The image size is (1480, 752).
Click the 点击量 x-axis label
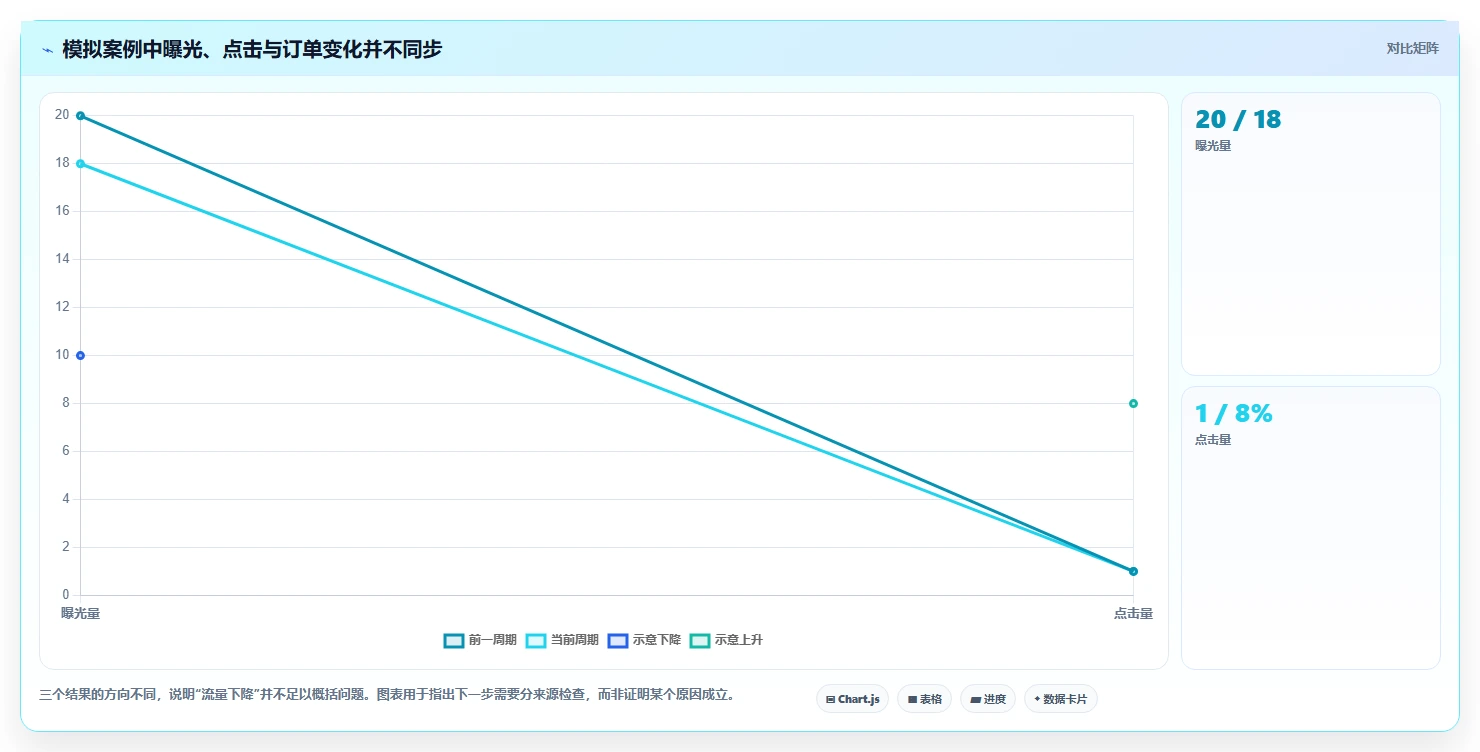click(1133, 613)
